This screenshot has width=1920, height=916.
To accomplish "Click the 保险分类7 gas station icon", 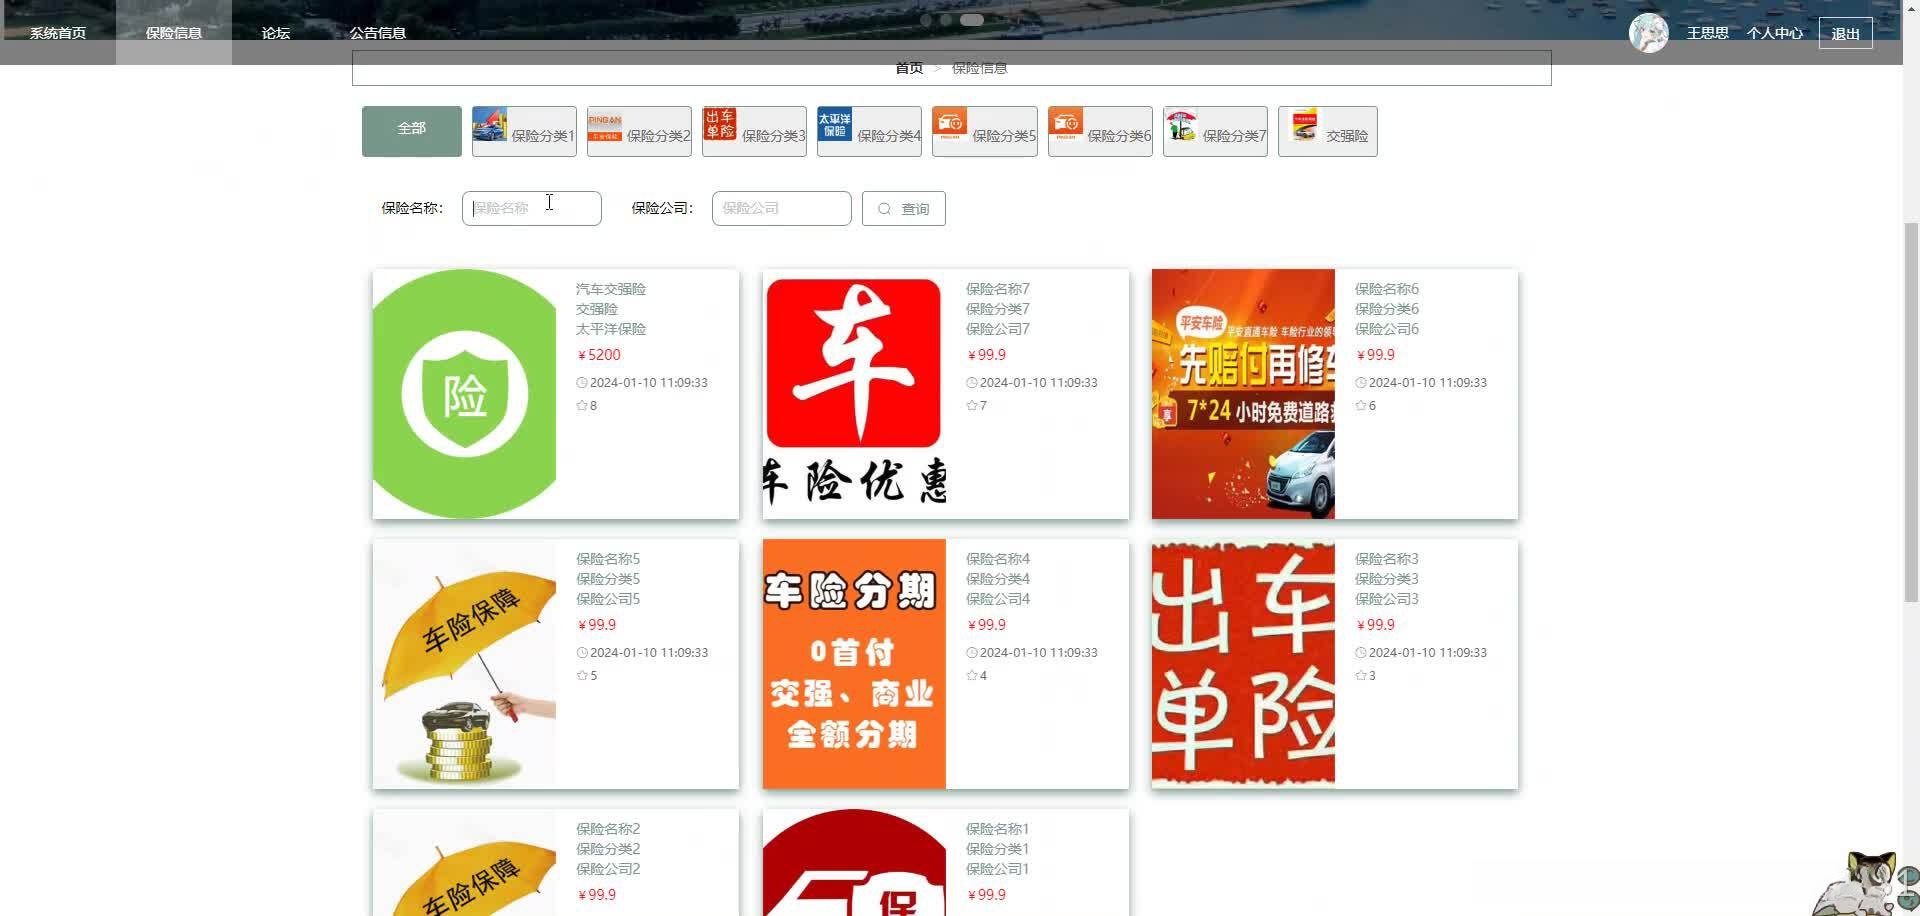I will (1181, 128).
